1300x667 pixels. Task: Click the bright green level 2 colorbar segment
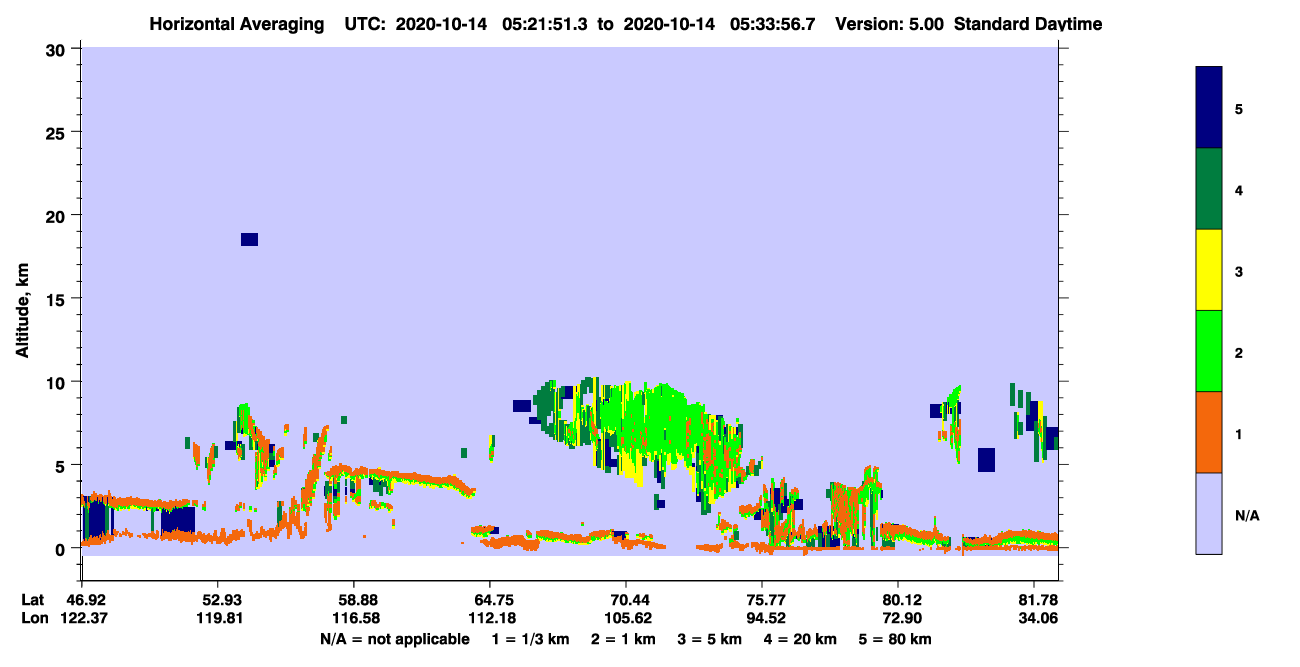(x=1209, y=351)
